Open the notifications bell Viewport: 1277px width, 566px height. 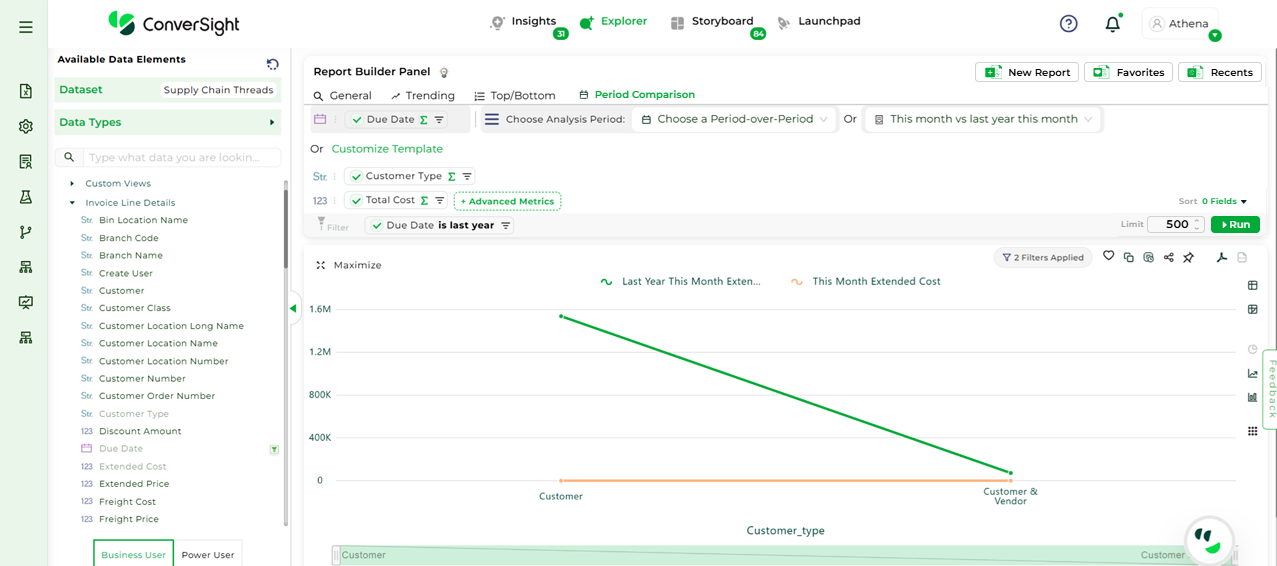(x=1112, y=24)
